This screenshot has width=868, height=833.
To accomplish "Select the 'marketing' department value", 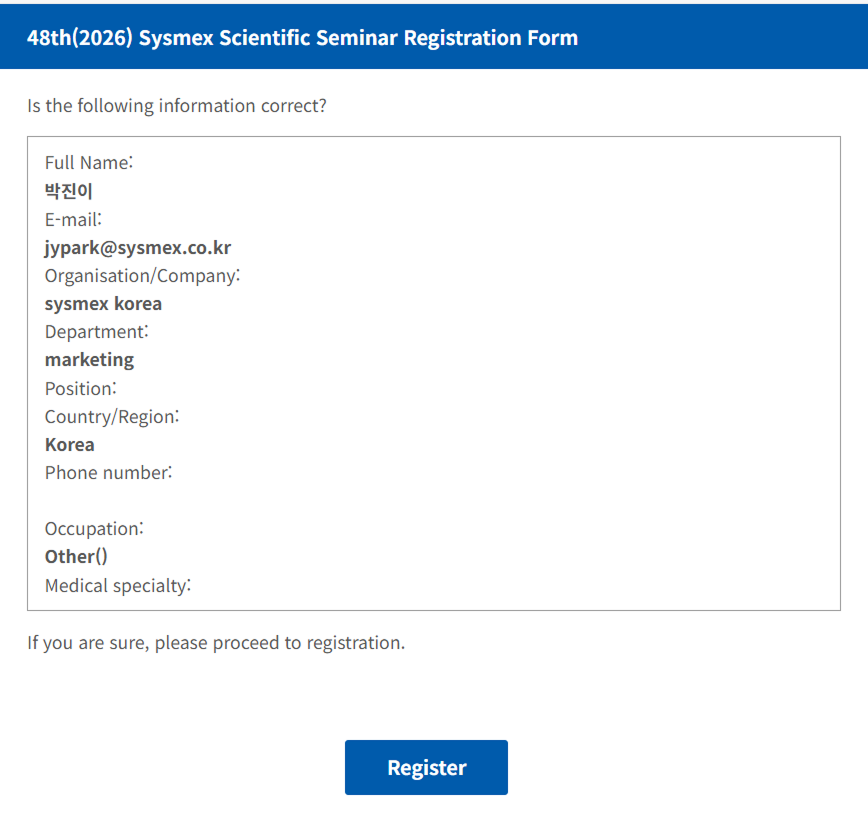I will coord(89,359).
